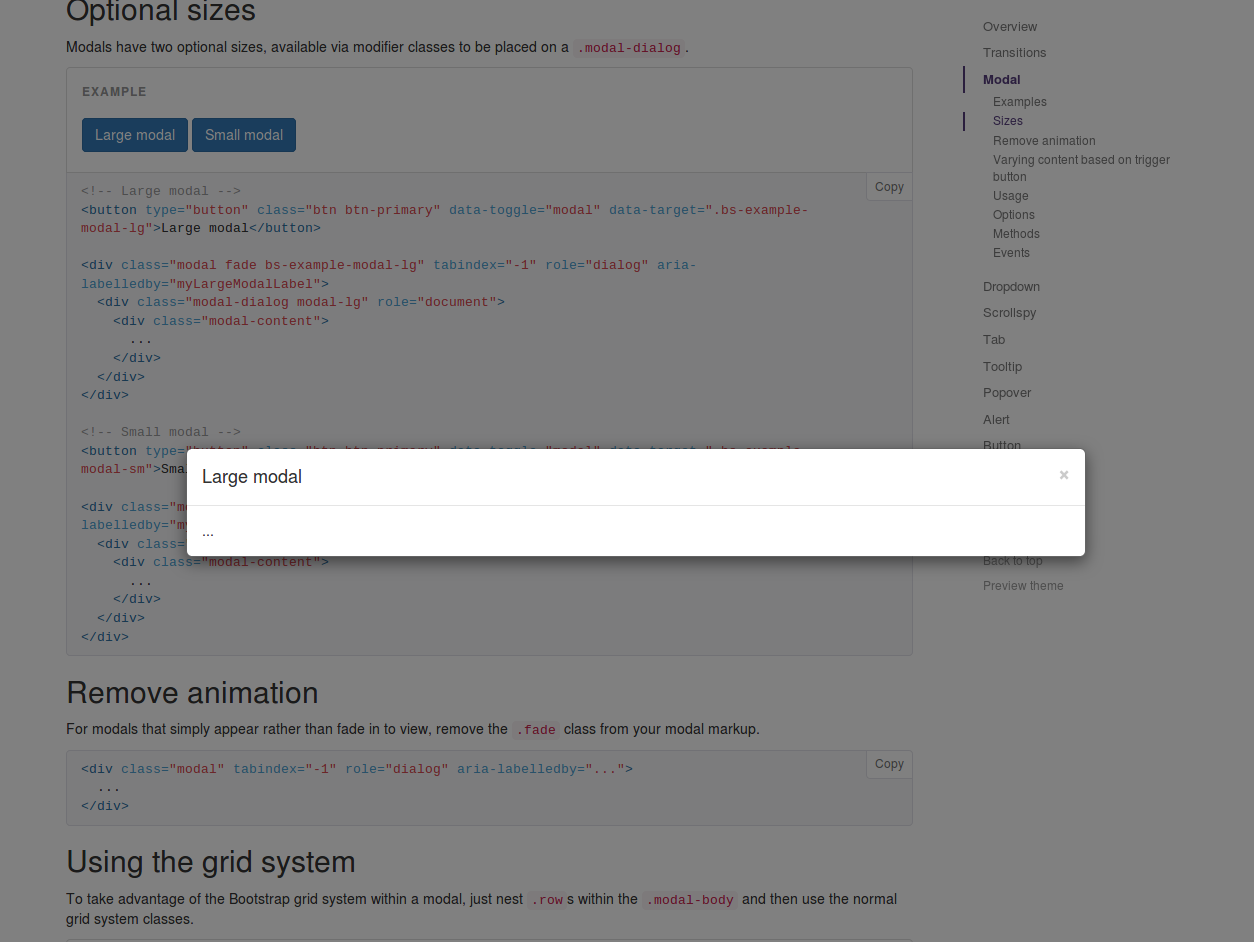
Task: Open Popover section in sidebar
Action: (x=1007, y=393)
